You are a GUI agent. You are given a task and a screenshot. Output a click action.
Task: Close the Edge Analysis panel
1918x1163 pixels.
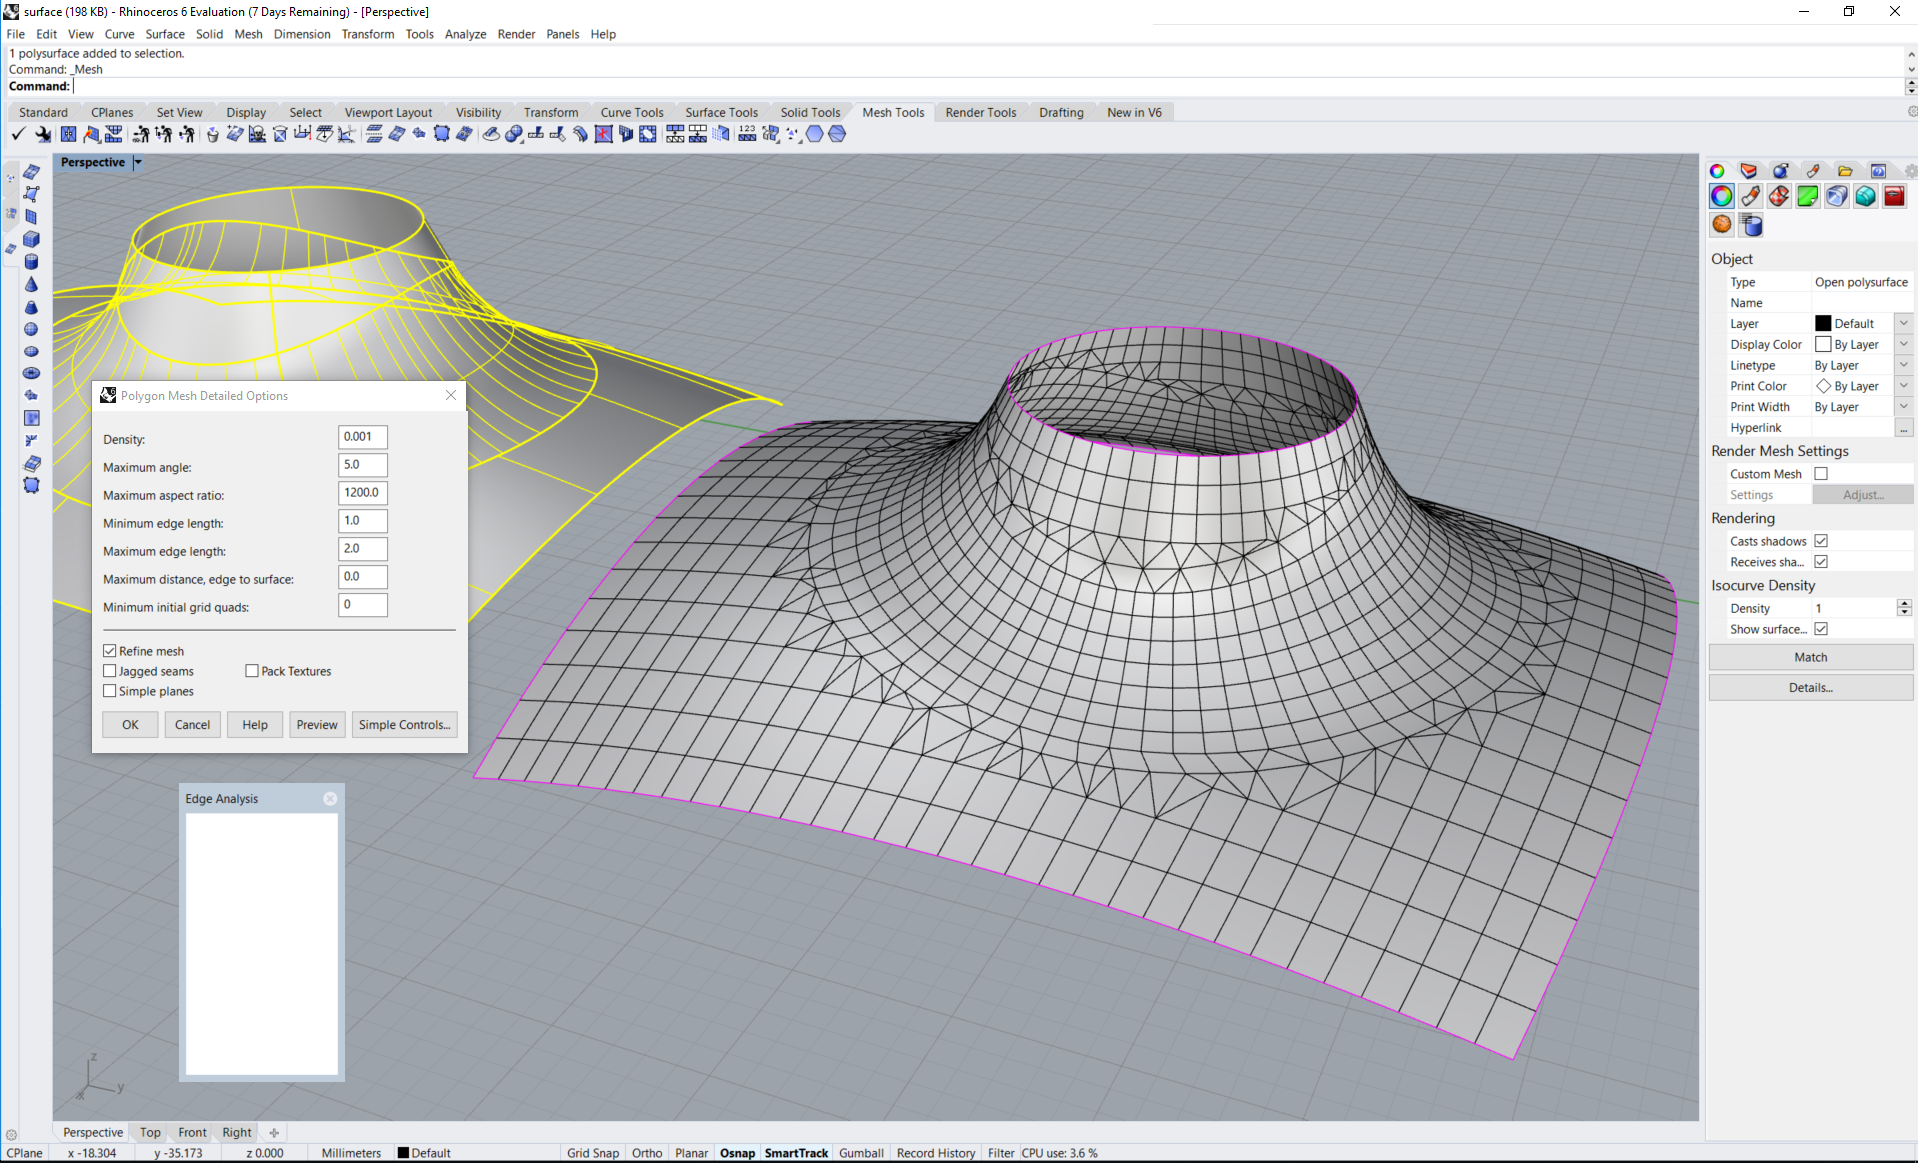(x=330, y=799)
